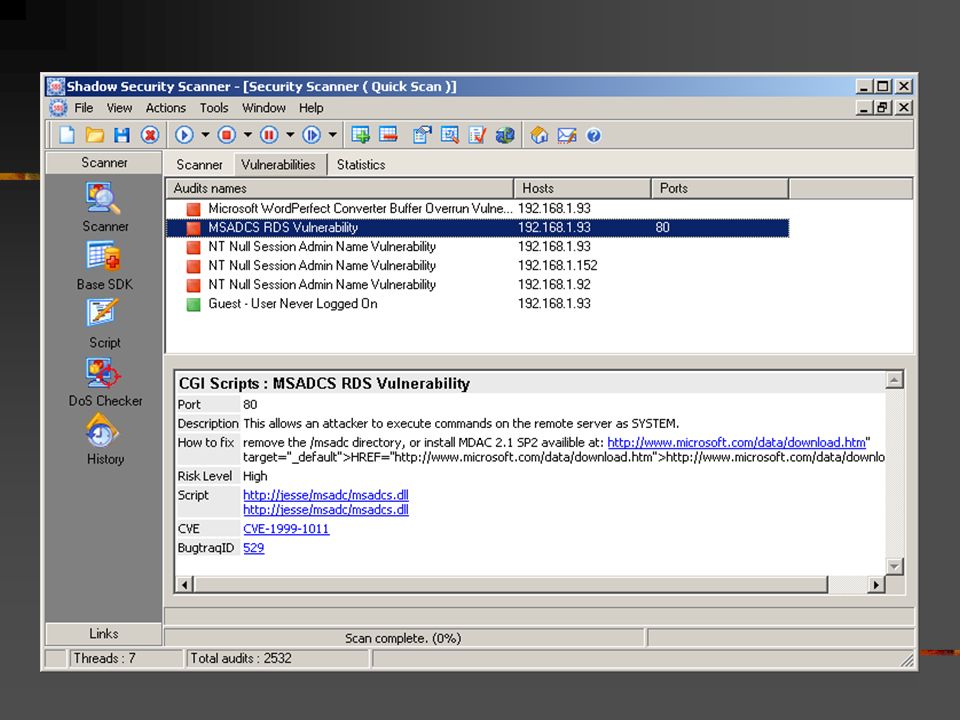The height and width of the screenshot is (720, 960).
Task: Open the Help menu
Action: 311,108
